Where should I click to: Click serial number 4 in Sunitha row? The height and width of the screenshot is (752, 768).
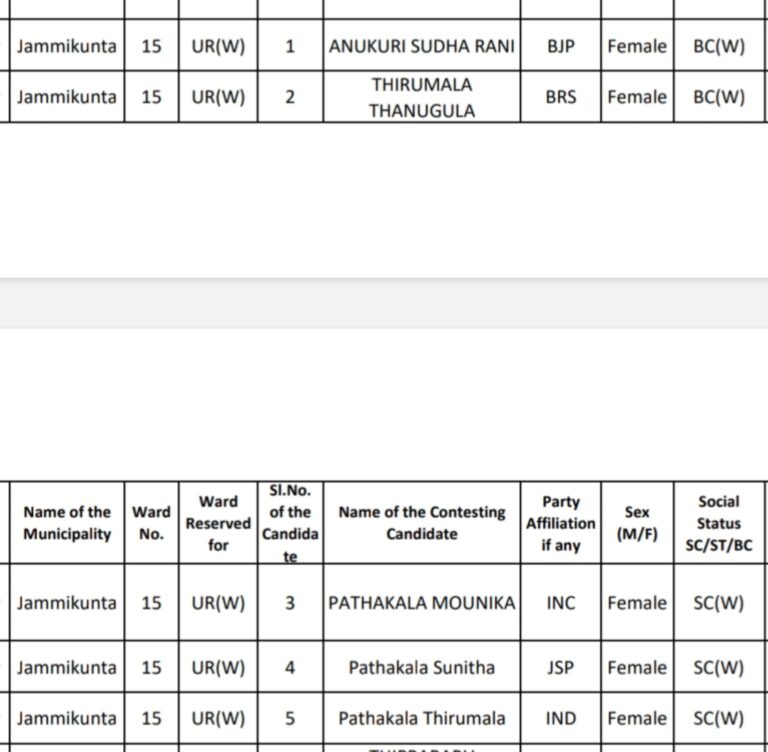pos(290,667)
